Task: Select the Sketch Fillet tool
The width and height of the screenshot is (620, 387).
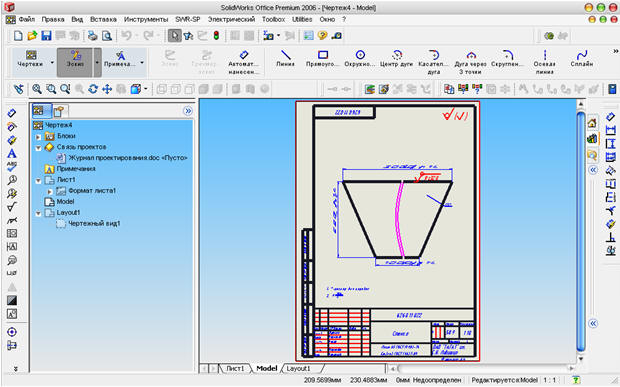Action: click(507, 59)
